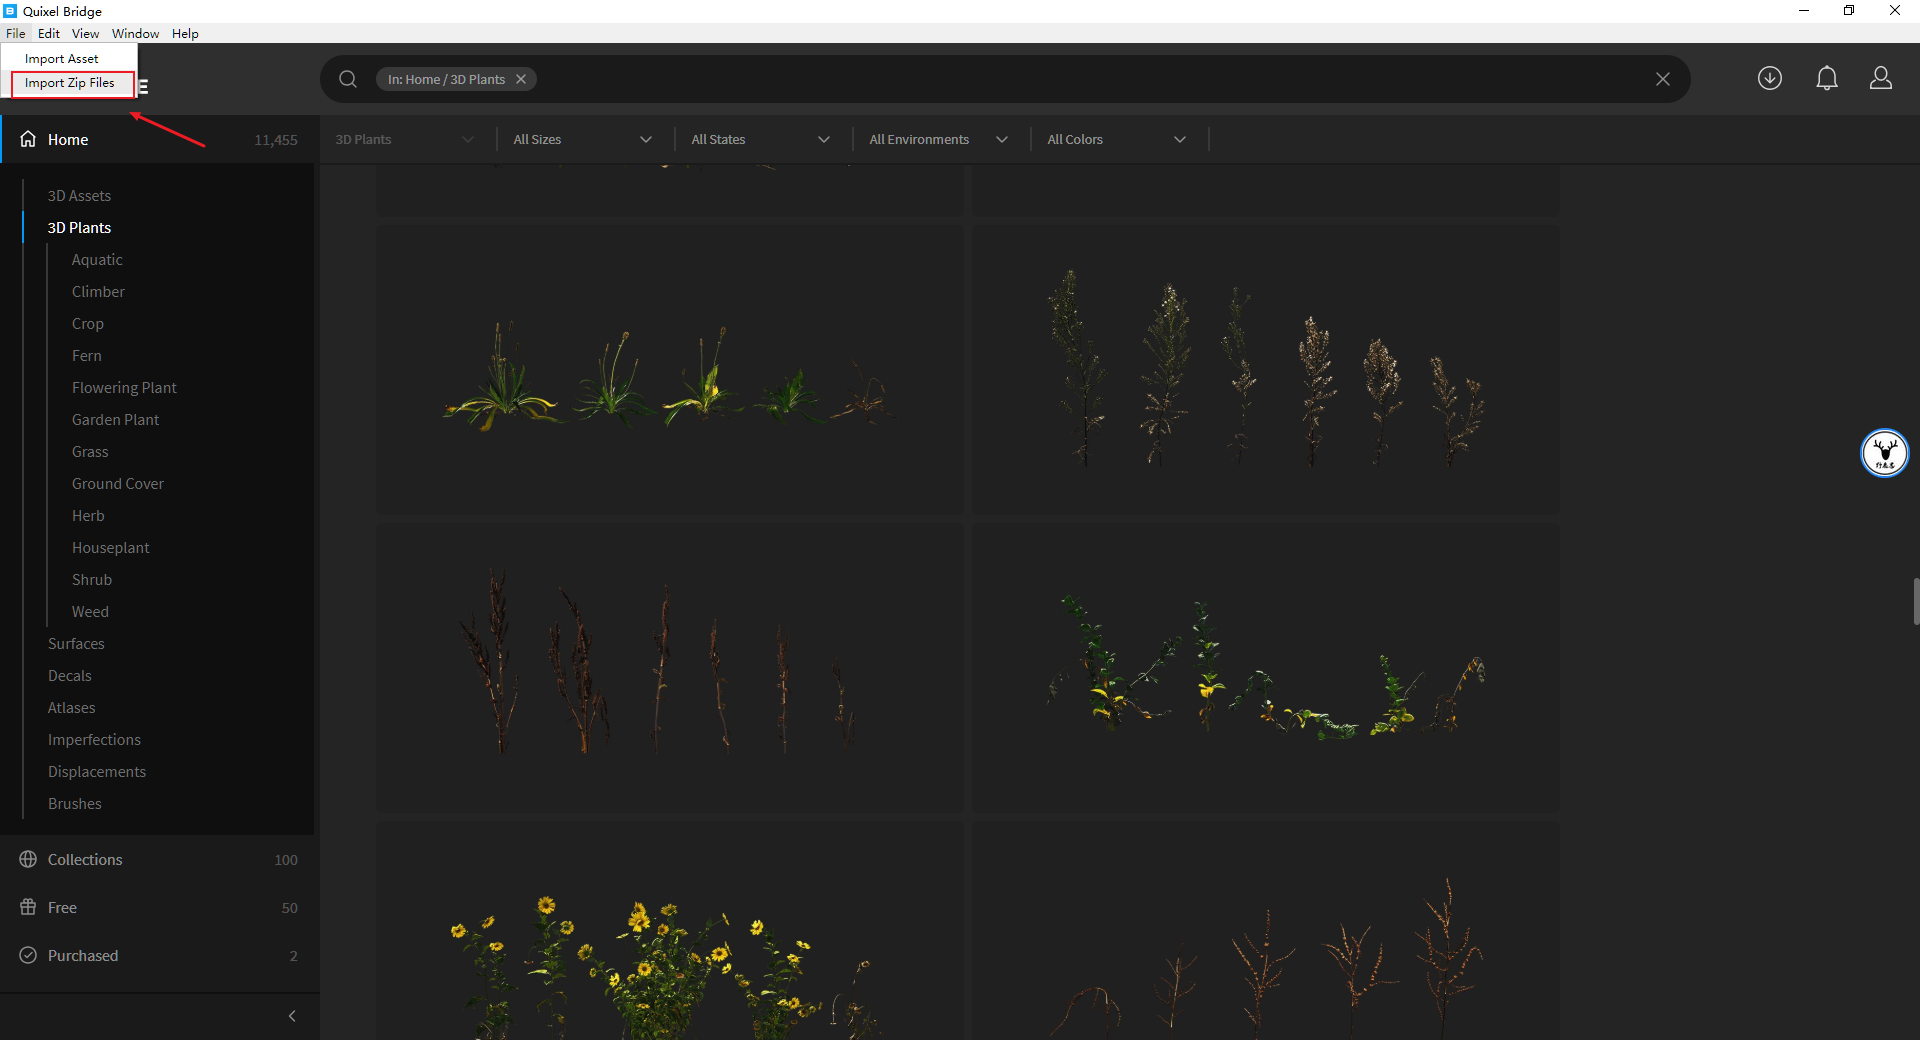Open the Help menu

point(185,33)
